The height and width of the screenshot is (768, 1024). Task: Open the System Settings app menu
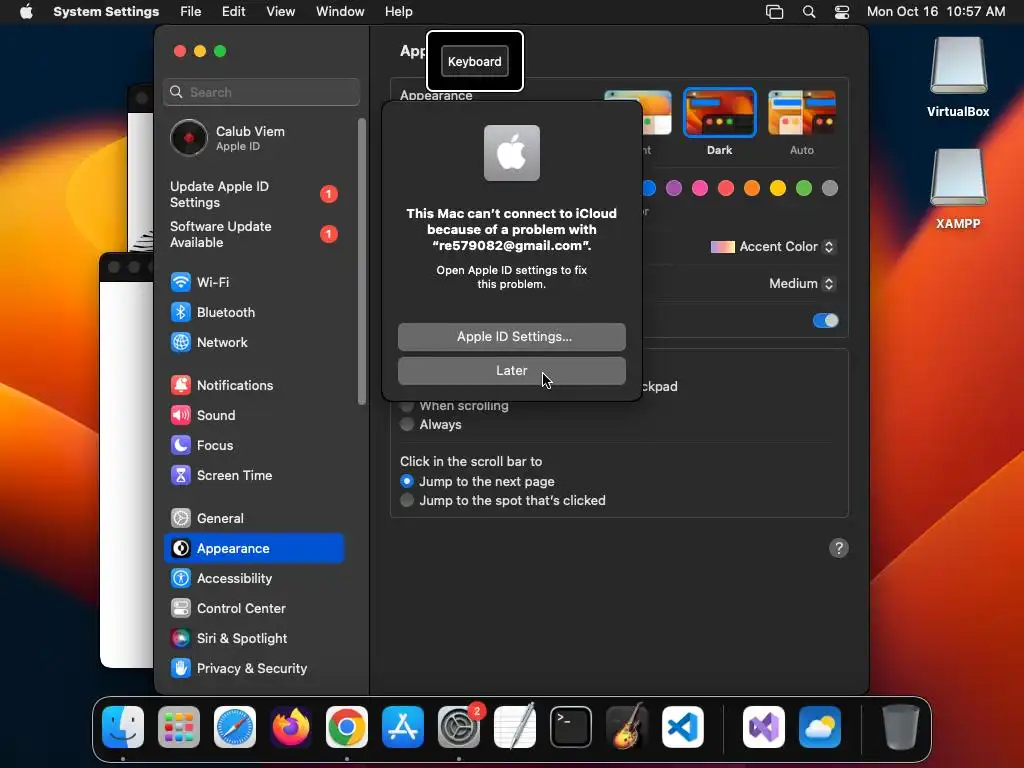pyautogui.click(x=106, y=12)
